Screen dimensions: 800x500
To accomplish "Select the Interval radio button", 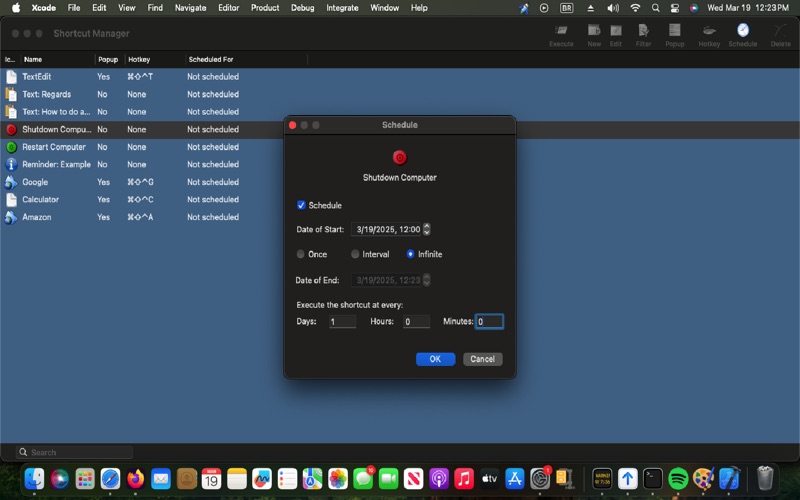I will click(x=355, y=254).
